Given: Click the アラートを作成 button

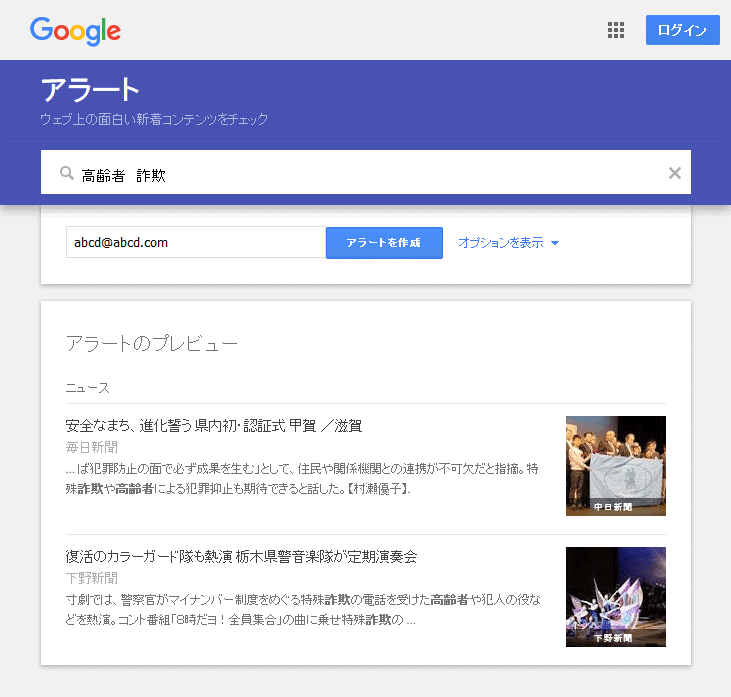Looking at the screenshot, I should (384, 243).
